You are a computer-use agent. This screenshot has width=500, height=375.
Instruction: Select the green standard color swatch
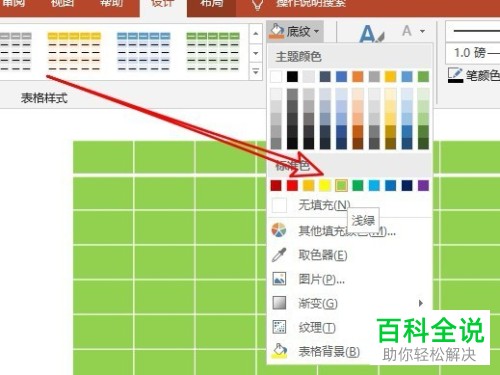[358, 185]
